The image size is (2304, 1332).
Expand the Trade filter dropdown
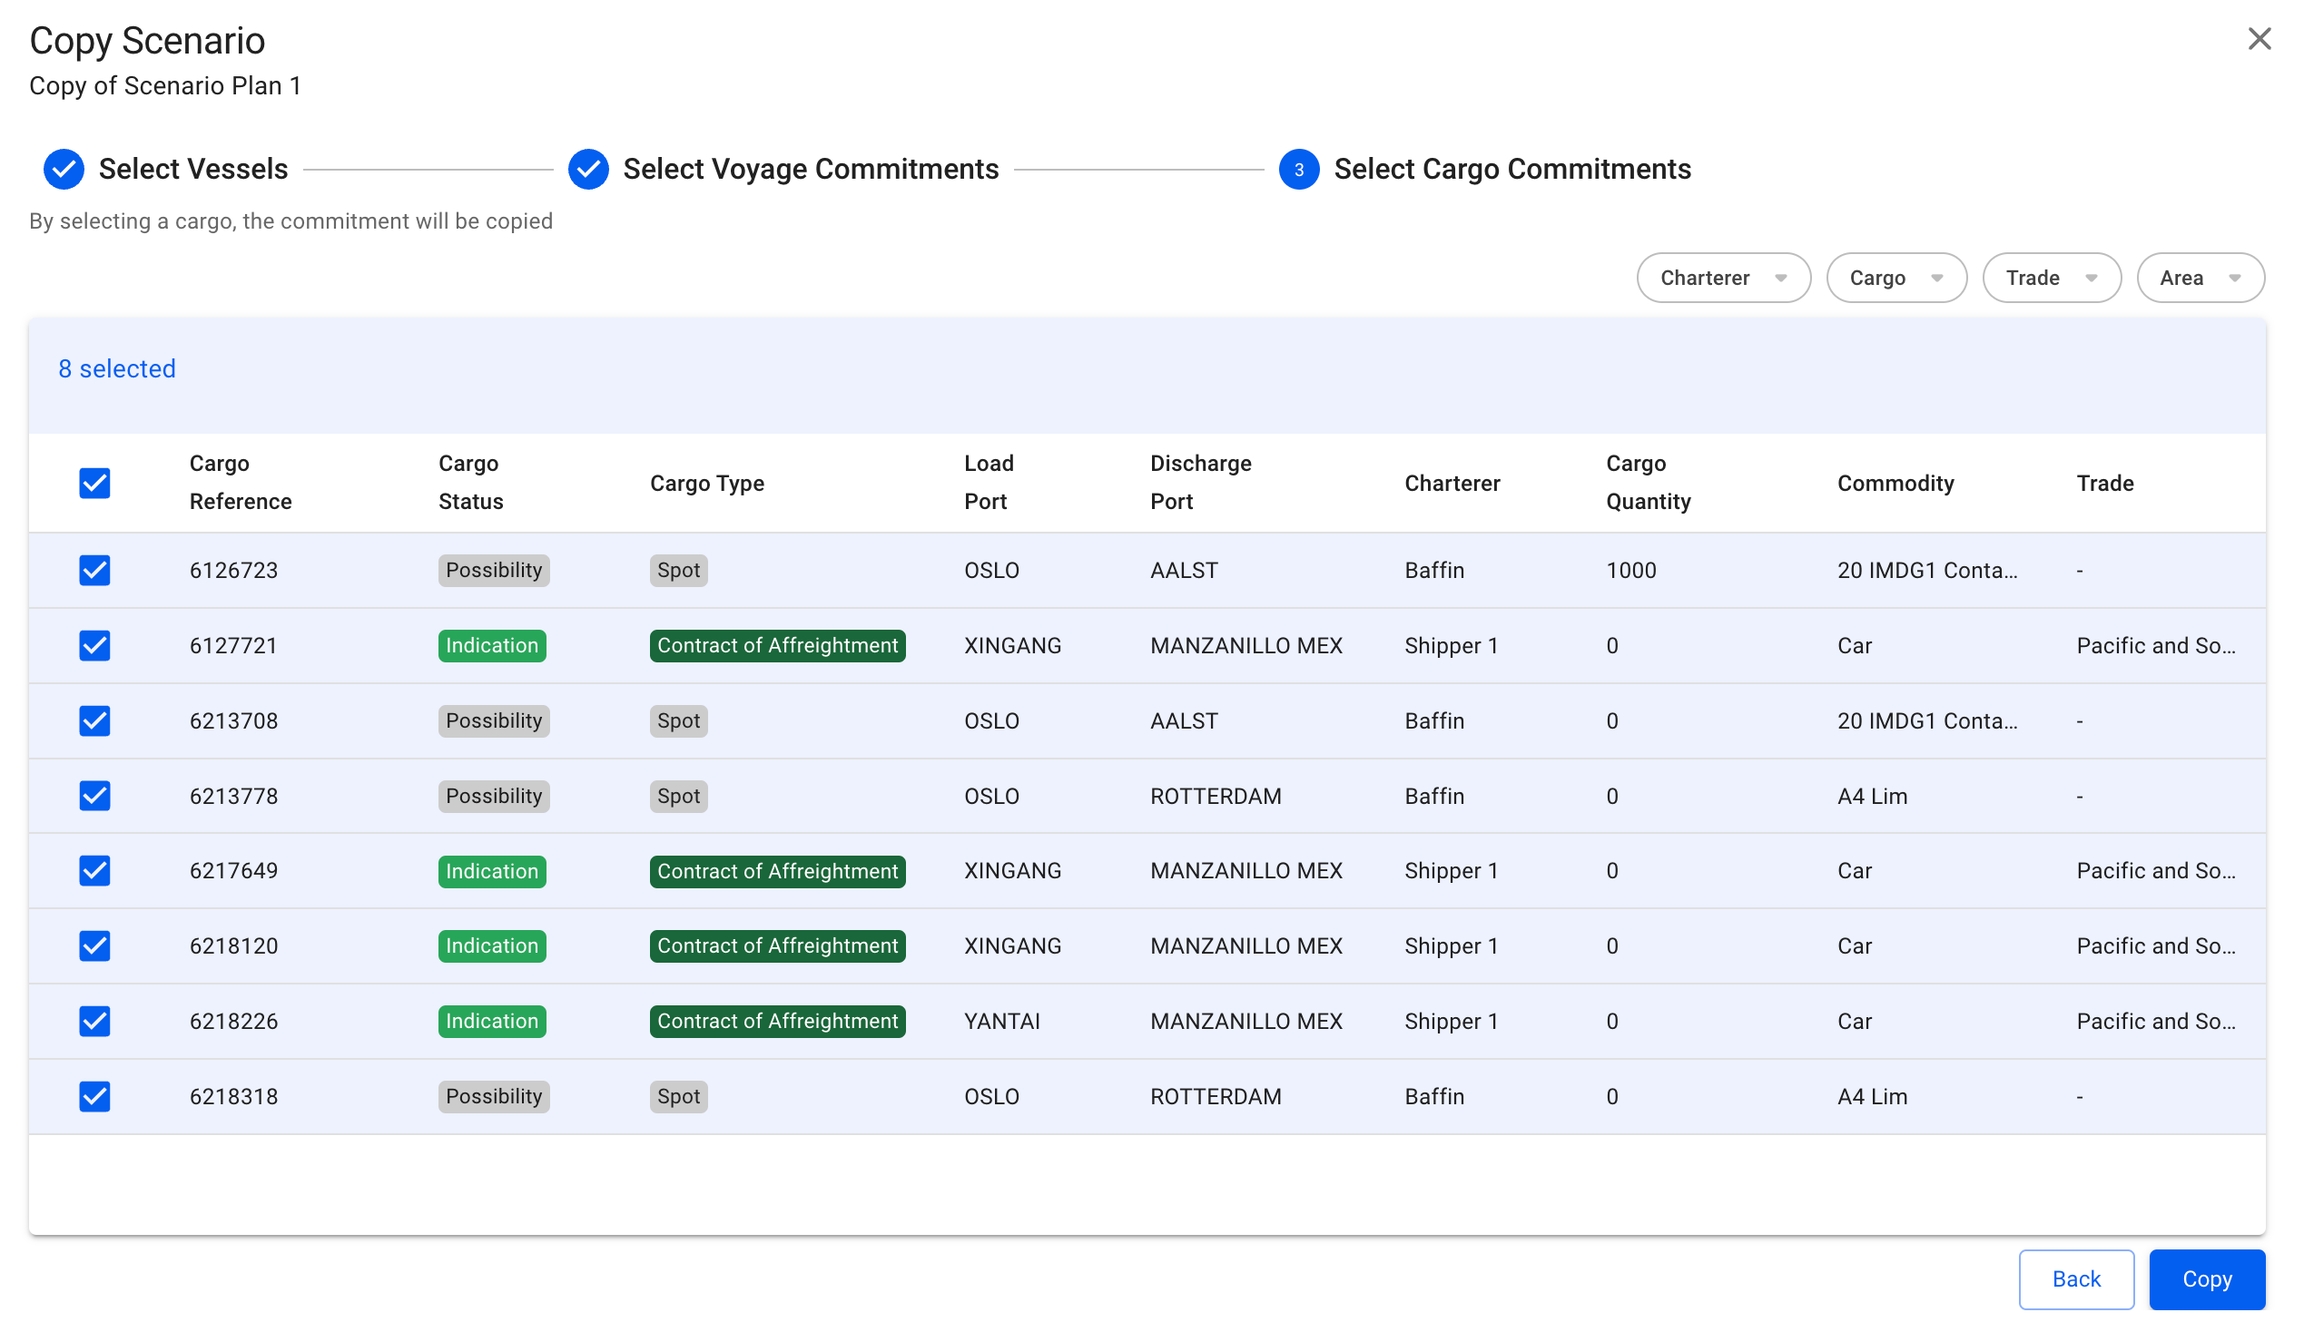click(2051, 278)
